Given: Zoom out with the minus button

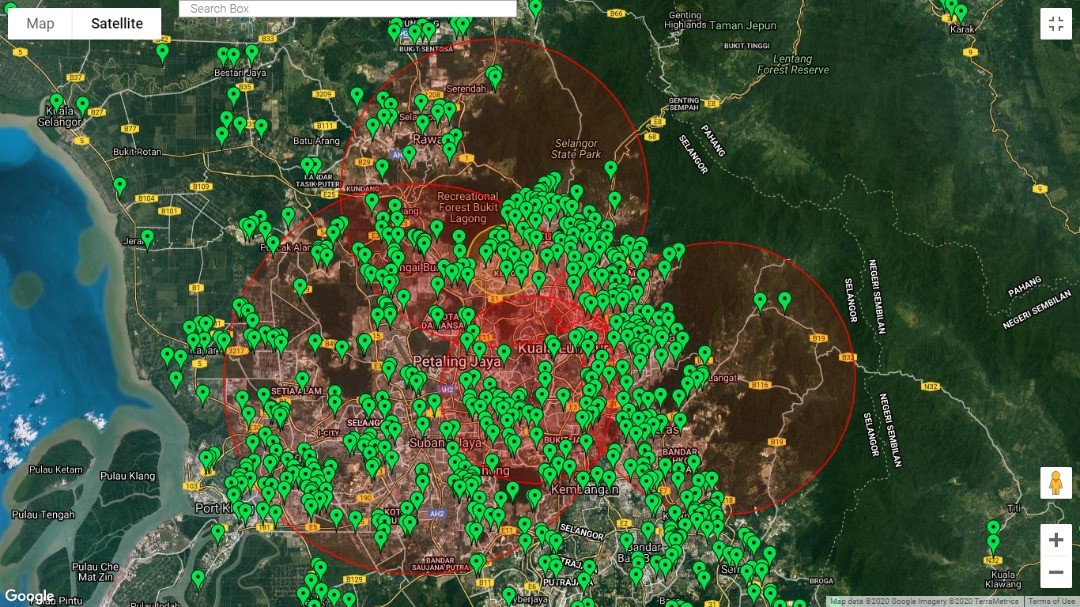Looking at the screenshot, I should pyautogui.click(x=1055, y=573).
